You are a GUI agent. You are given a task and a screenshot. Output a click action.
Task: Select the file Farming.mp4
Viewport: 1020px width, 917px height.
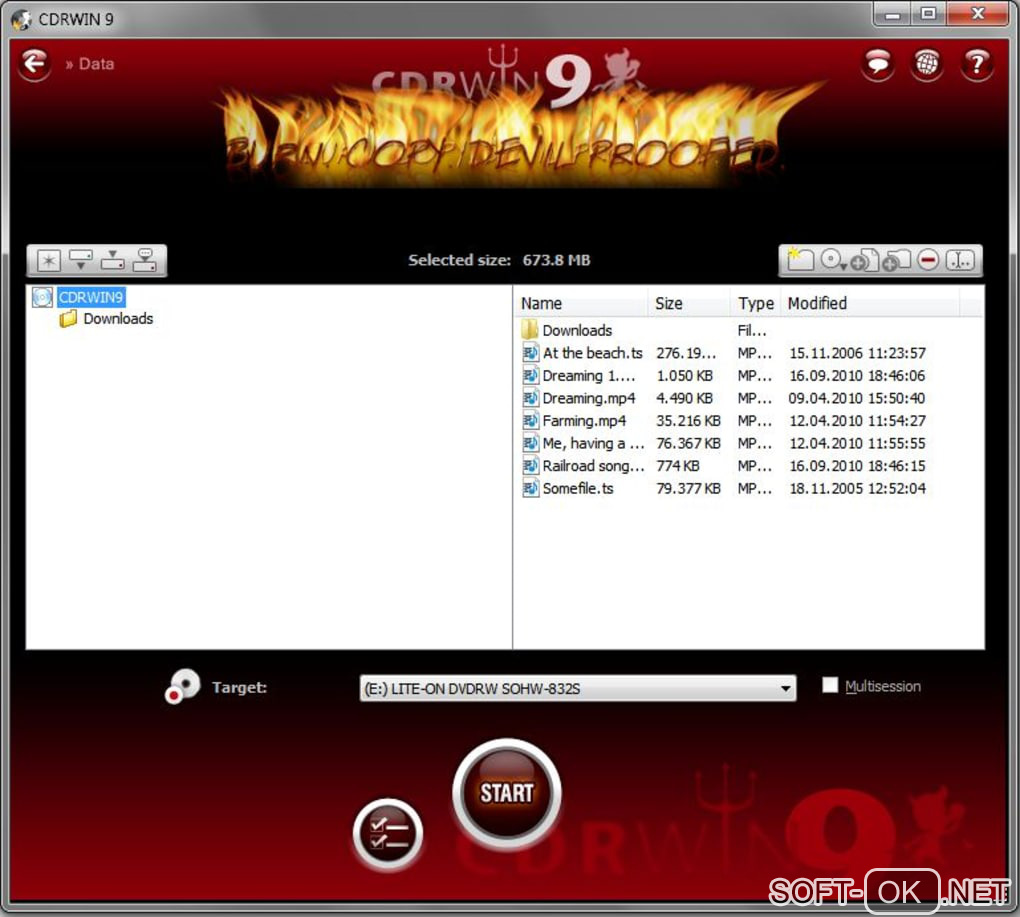[584, 421]
